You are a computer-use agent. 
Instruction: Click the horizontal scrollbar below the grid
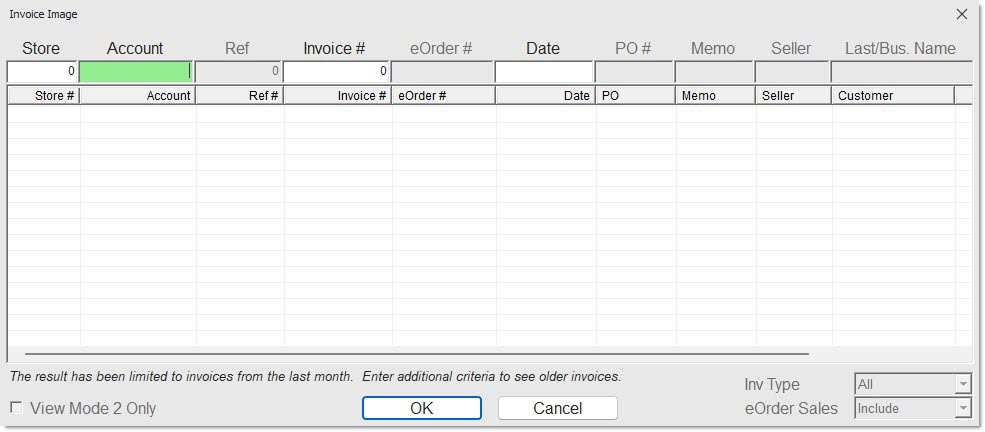(416, 354)
